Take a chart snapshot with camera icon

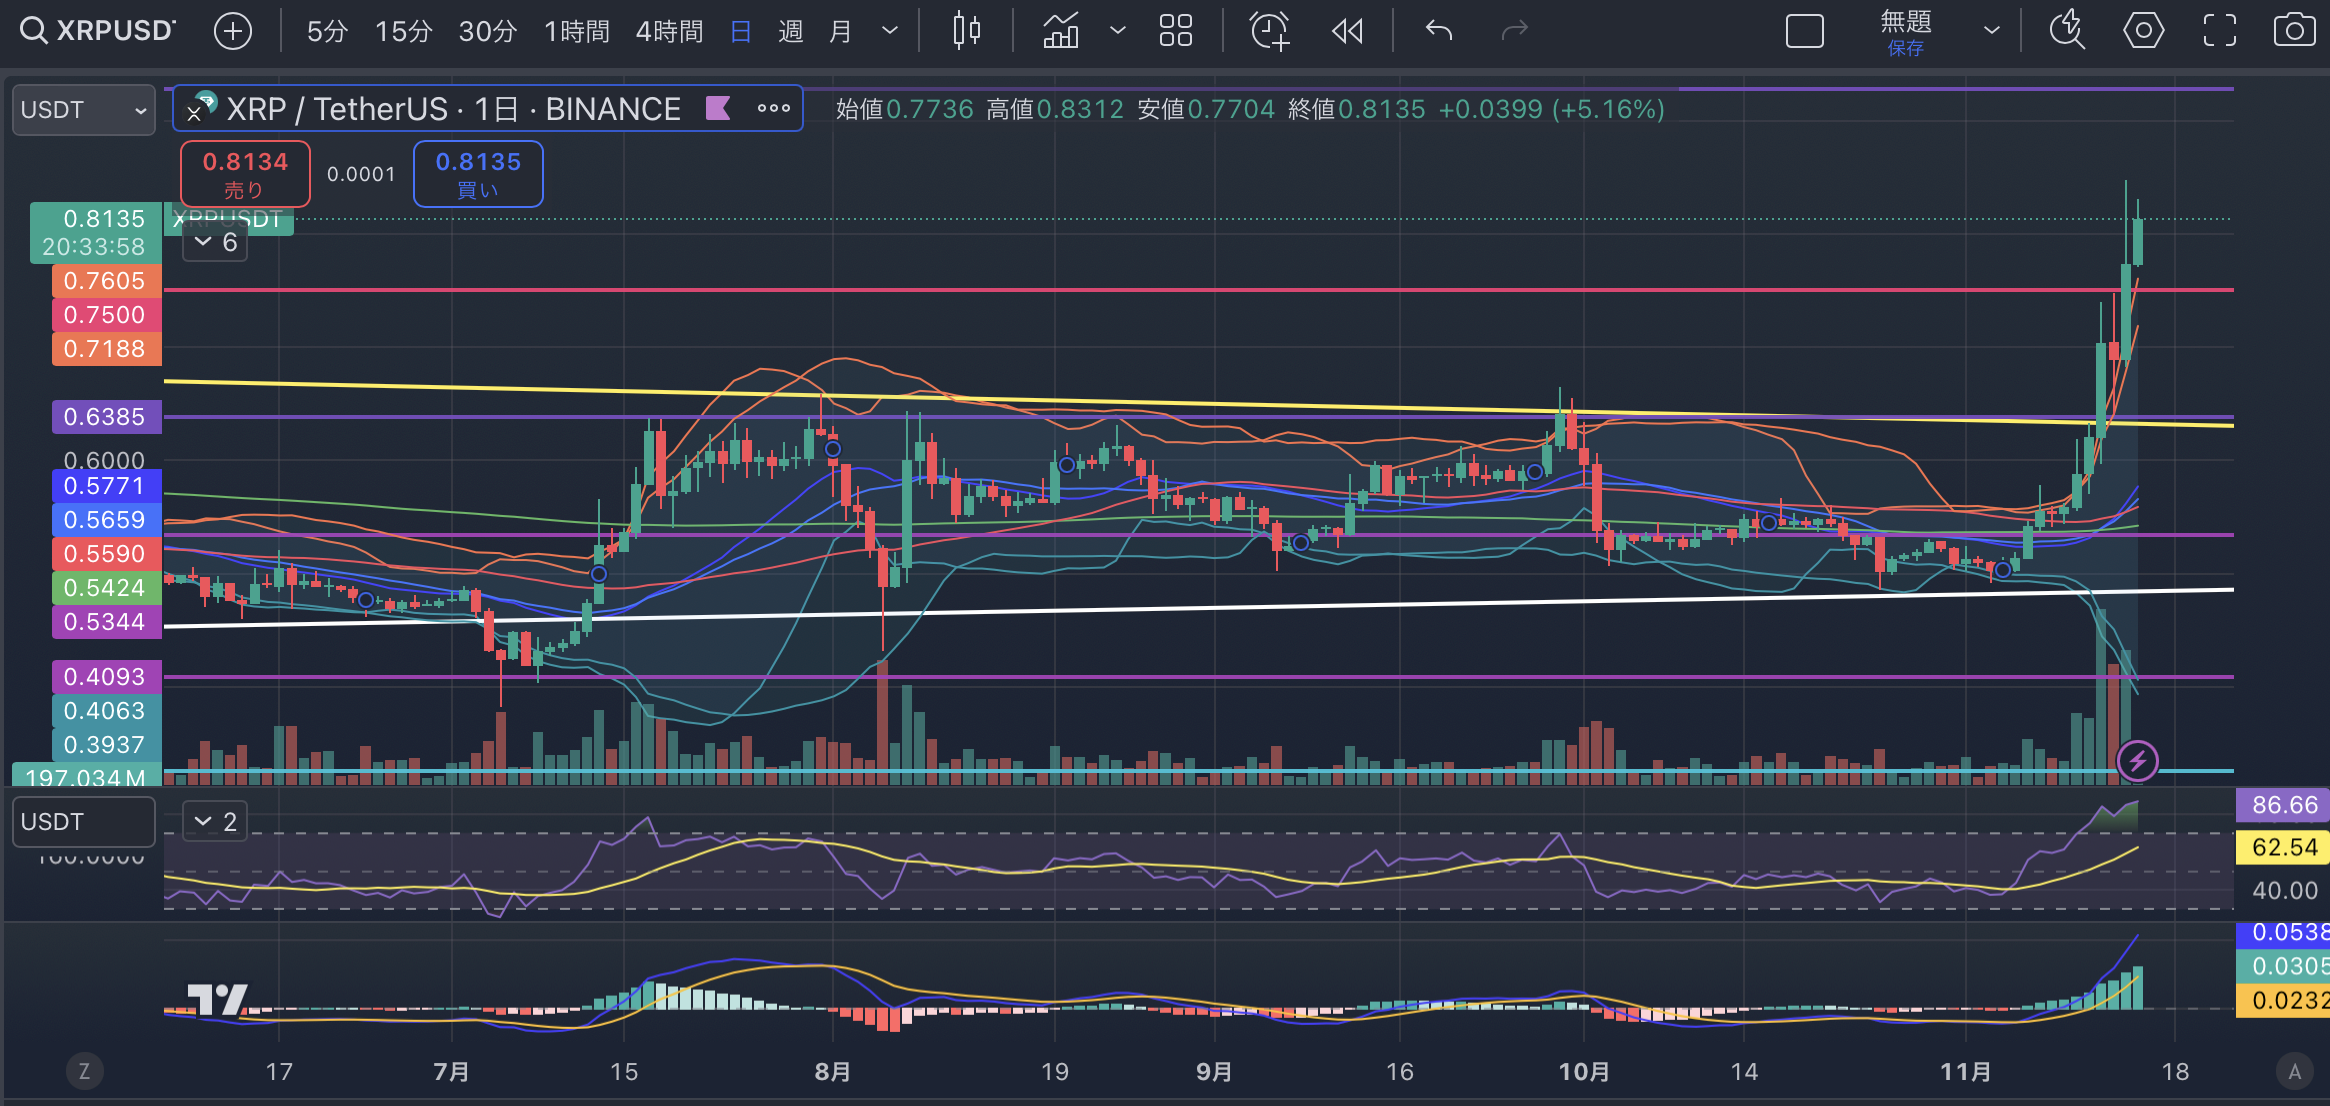click(2294, 31)
